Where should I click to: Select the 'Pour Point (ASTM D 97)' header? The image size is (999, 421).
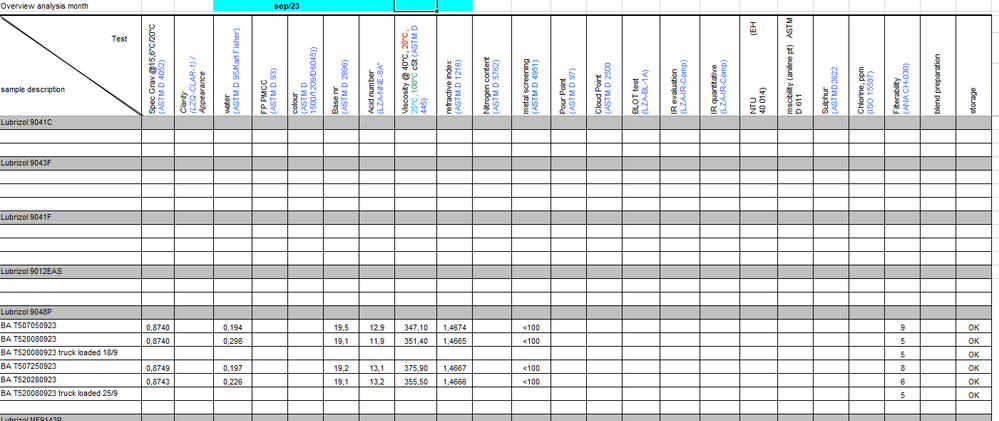568,66
